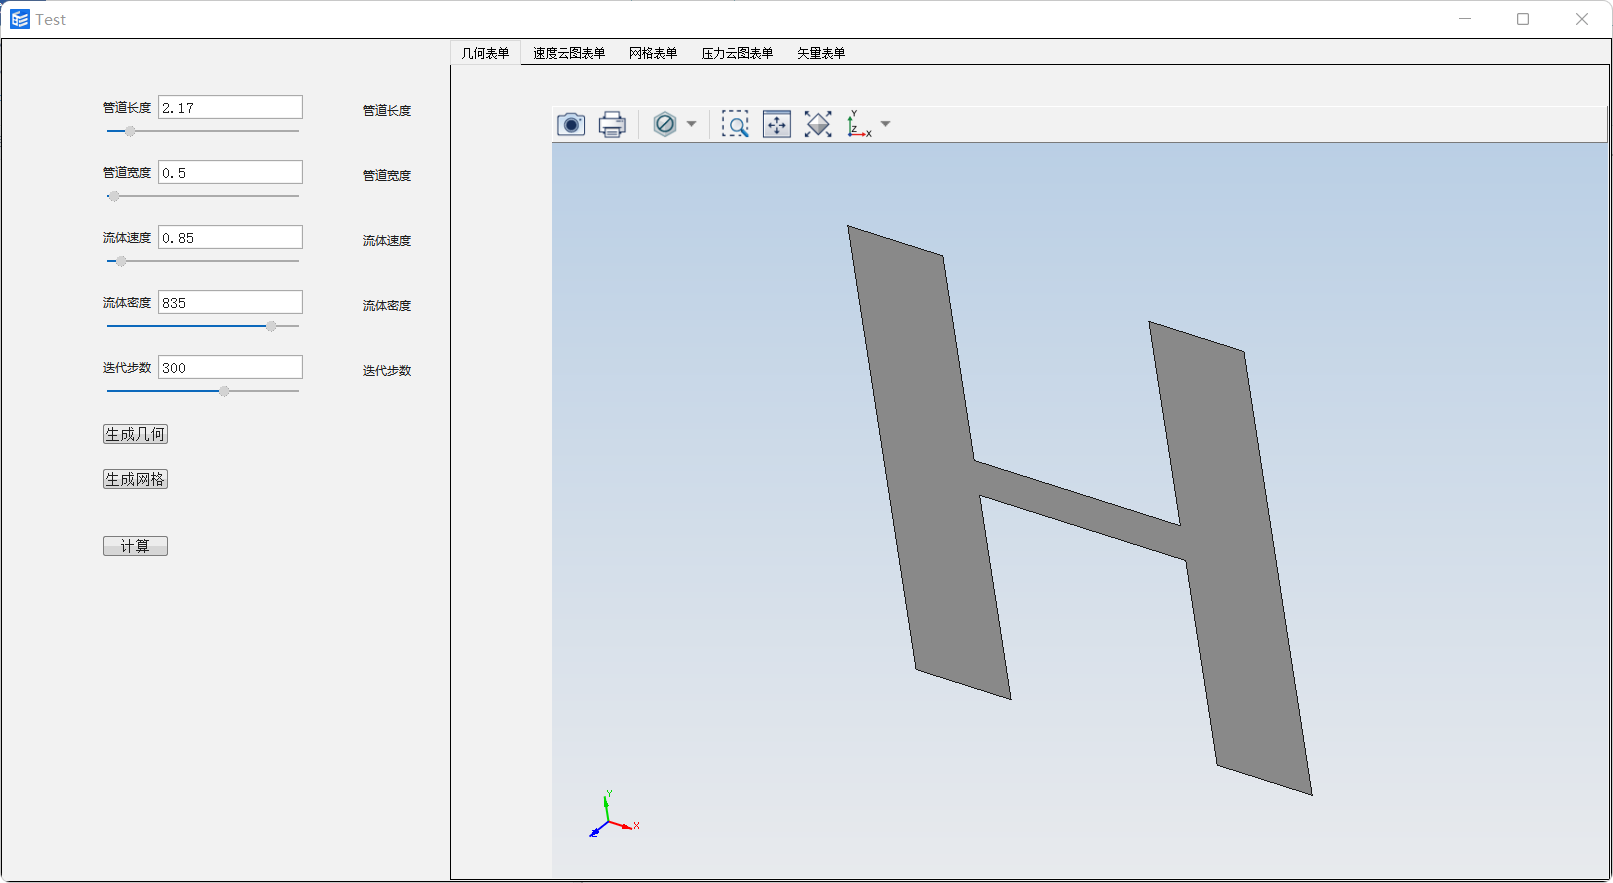Screen dimensions: 1613x883
Task: Click the 生成几何 button
Action: 135,434
